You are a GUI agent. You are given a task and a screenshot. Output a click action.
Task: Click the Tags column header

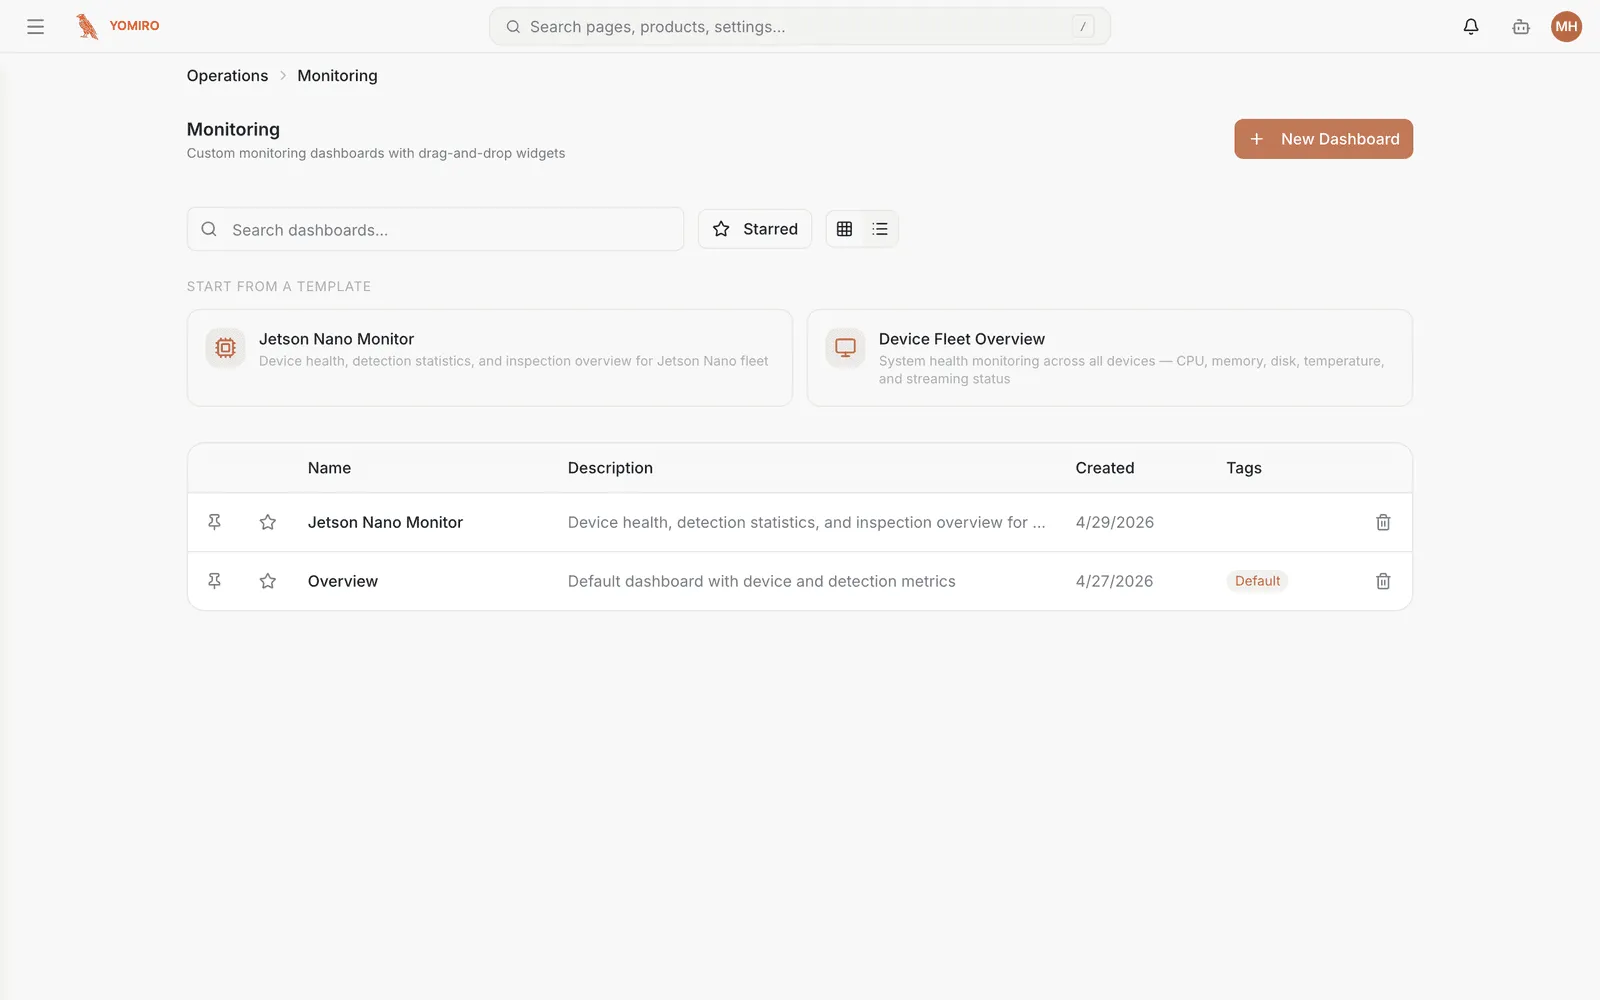[1244, 468]
